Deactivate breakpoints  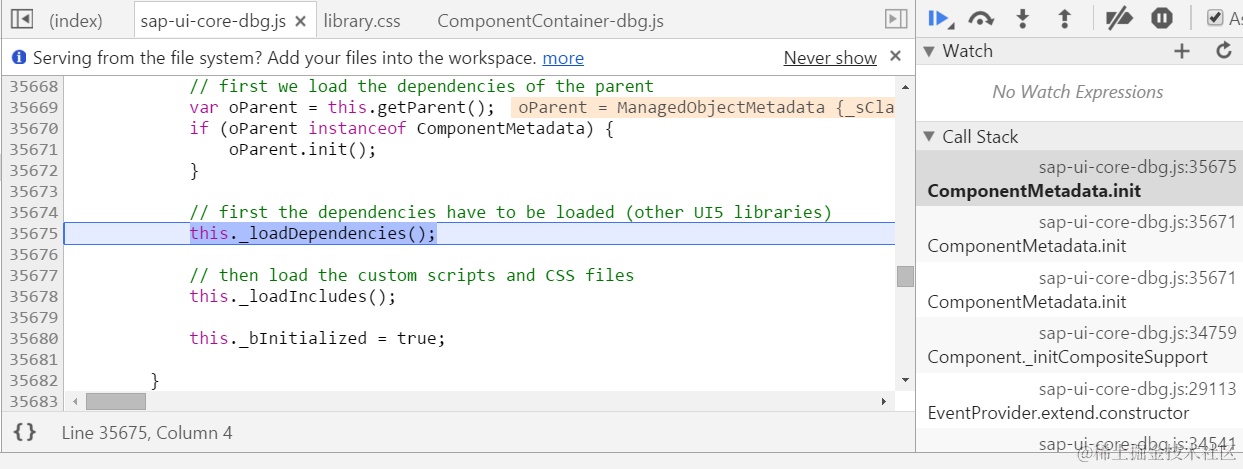1118,18
